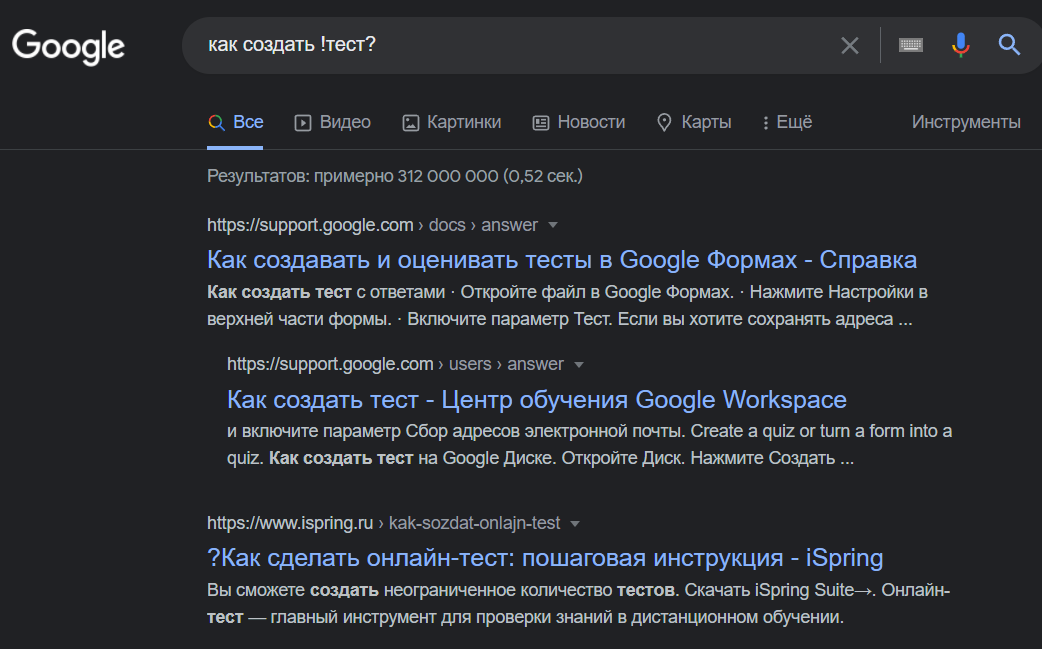Image resolution: width=1042 pixels, height=649 pixels.
Task: Switch to the Карты tab
Action: pyautogui.click(x=694, y=122)
